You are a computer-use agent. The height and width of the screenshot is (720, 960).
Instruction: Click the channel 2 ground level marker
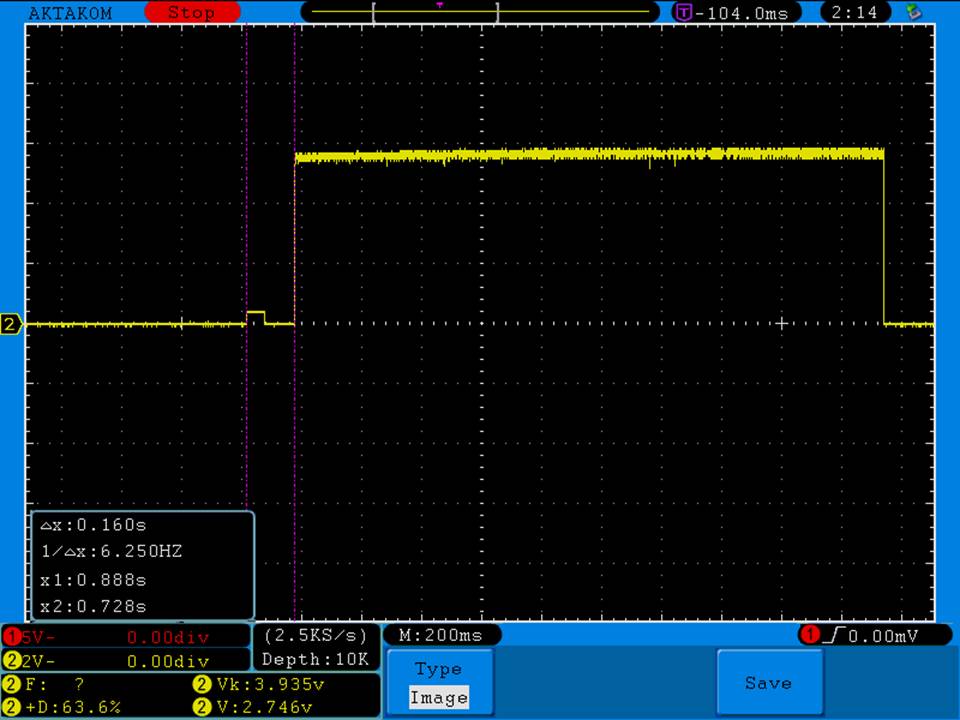click(x=11, y=324)
